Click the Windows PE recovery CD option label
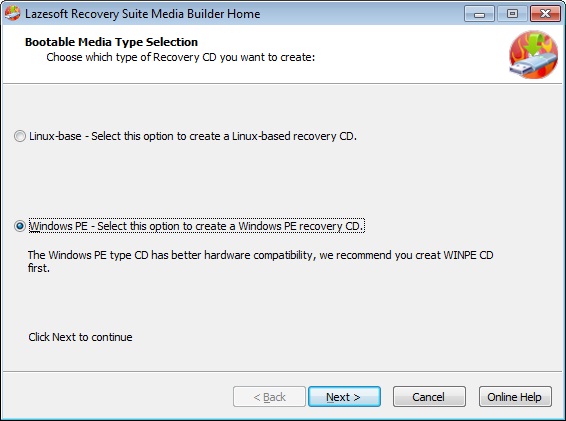Screen dimensions: 566x421 pos(196,226)
